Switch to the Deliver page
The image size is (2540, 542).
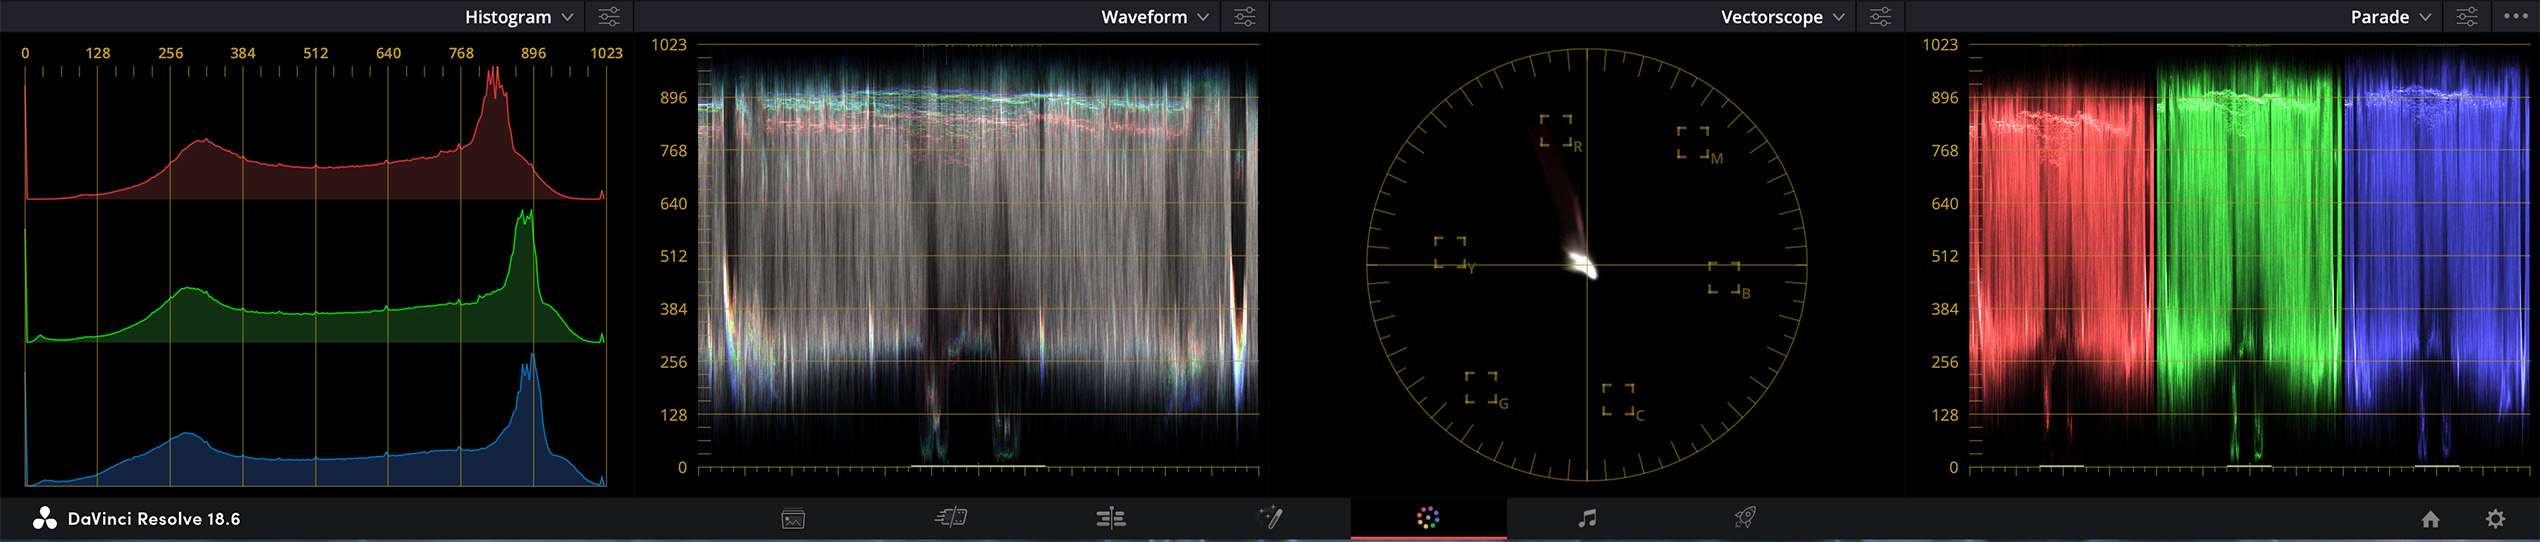[1745, 518]
